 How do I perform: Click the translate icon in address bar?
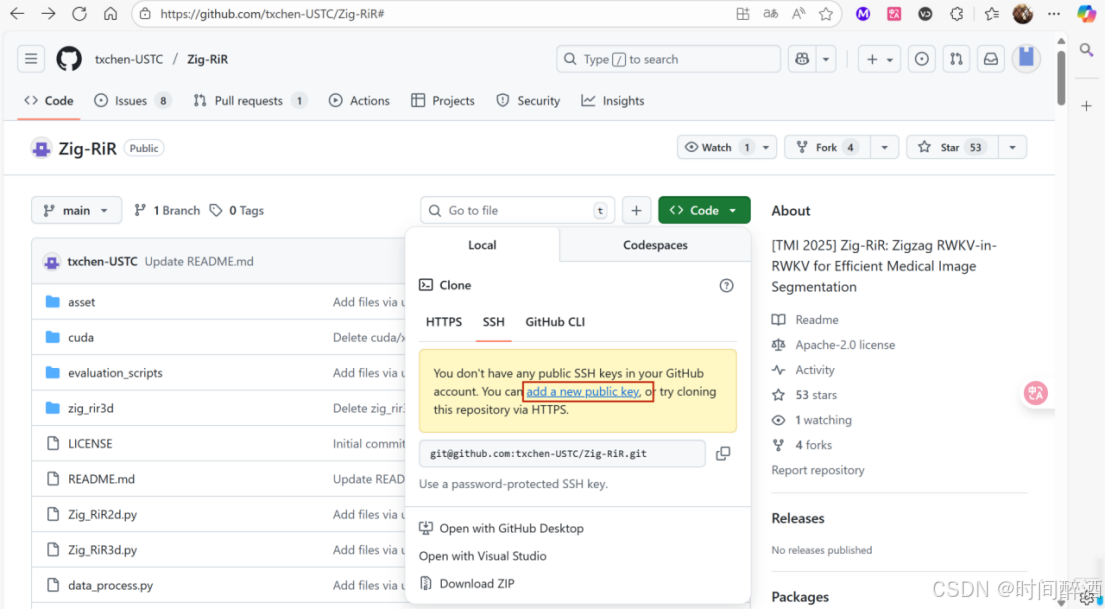click(770, 13)
